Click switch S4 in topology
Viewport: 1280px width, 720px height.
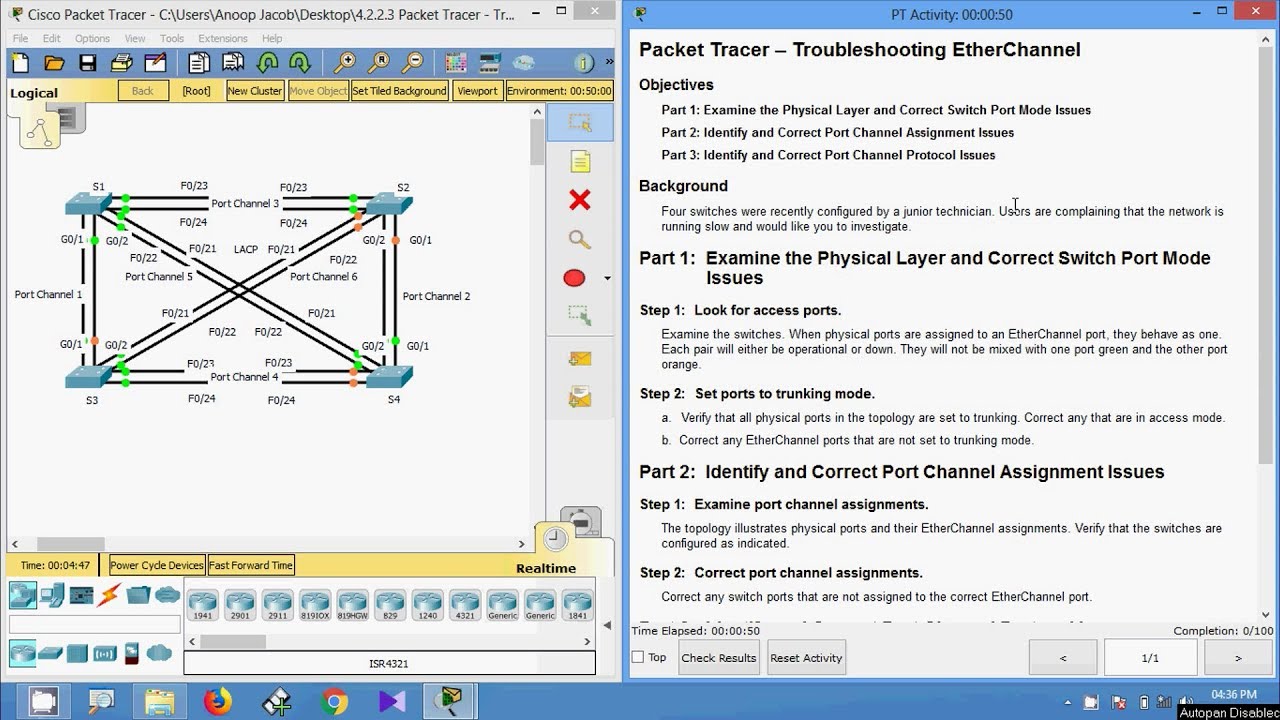[x=390, y=376]
